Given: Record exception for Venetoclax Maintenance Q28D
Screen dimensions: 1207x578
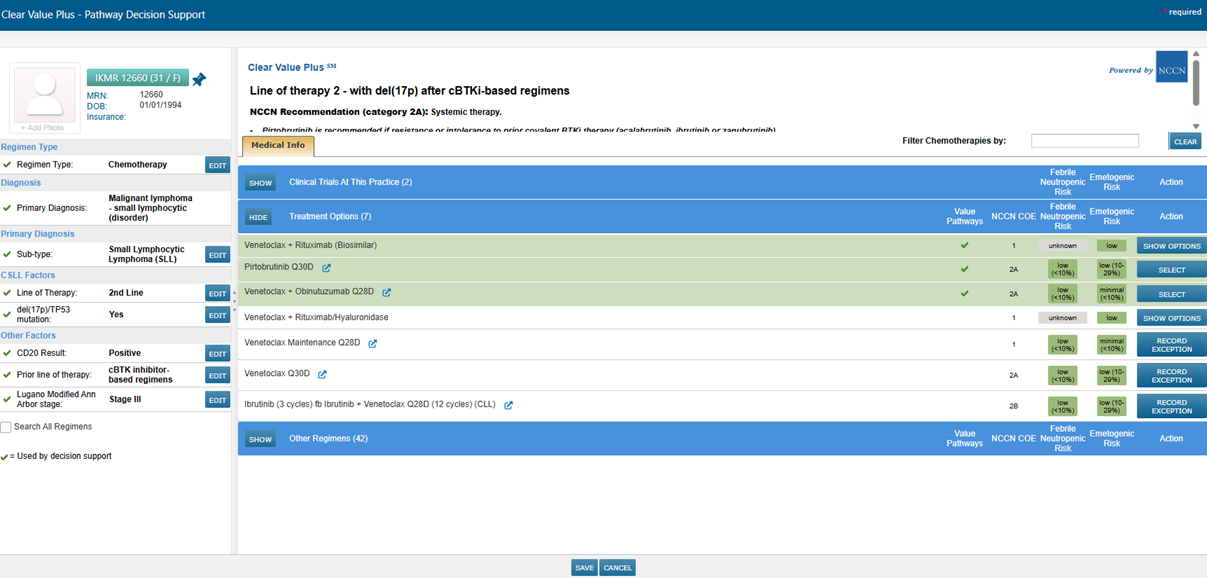Looking at the screenshot, I should [1171, 345].
